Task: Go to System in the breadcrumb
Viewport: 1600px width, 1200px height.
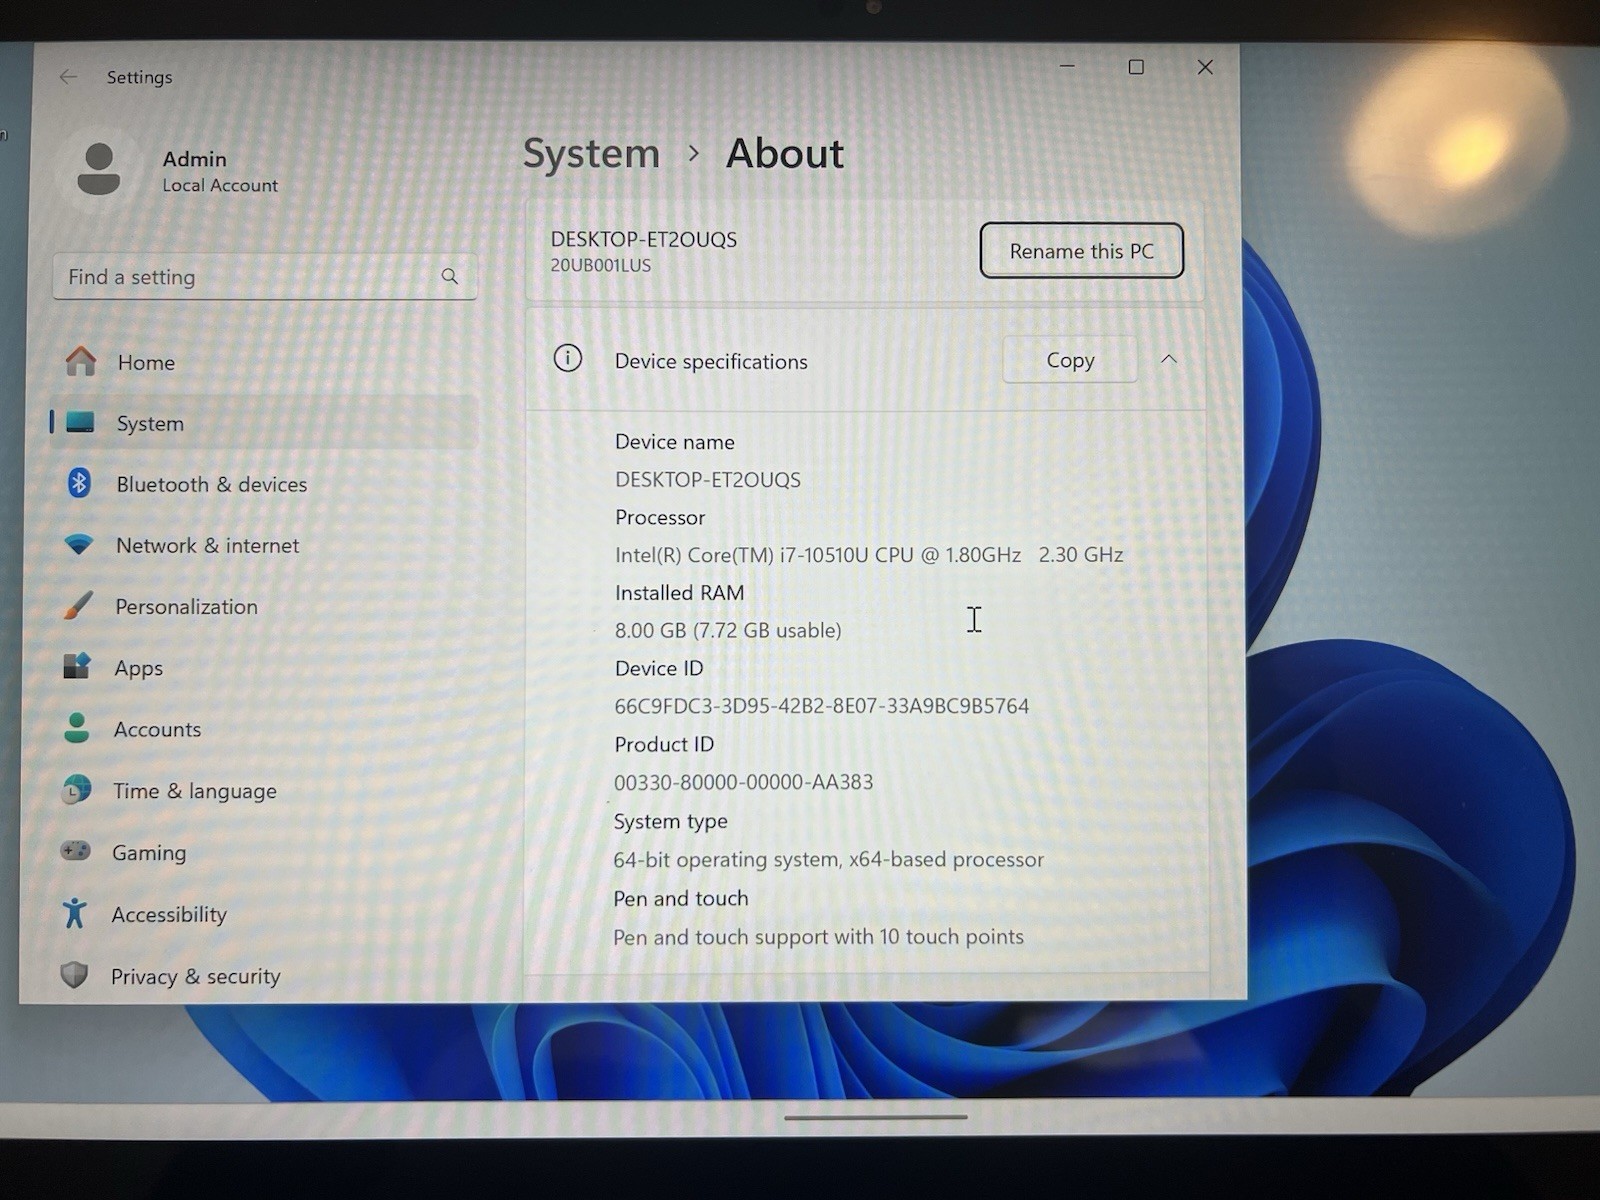Action: [591, 154]
